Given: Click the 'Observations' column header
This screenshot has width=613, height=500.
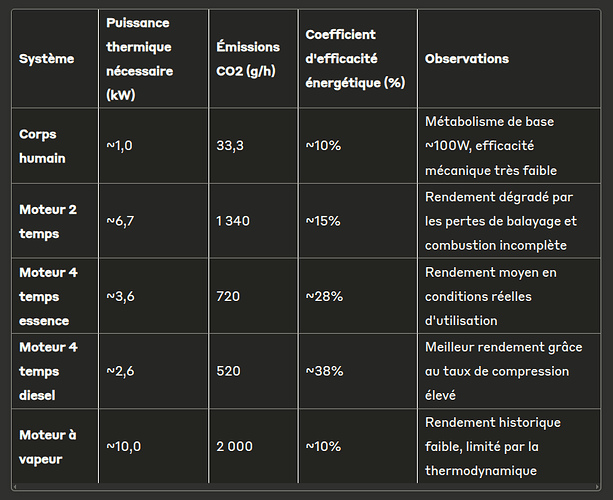Looking at the screenshot, I should (467, 59).
